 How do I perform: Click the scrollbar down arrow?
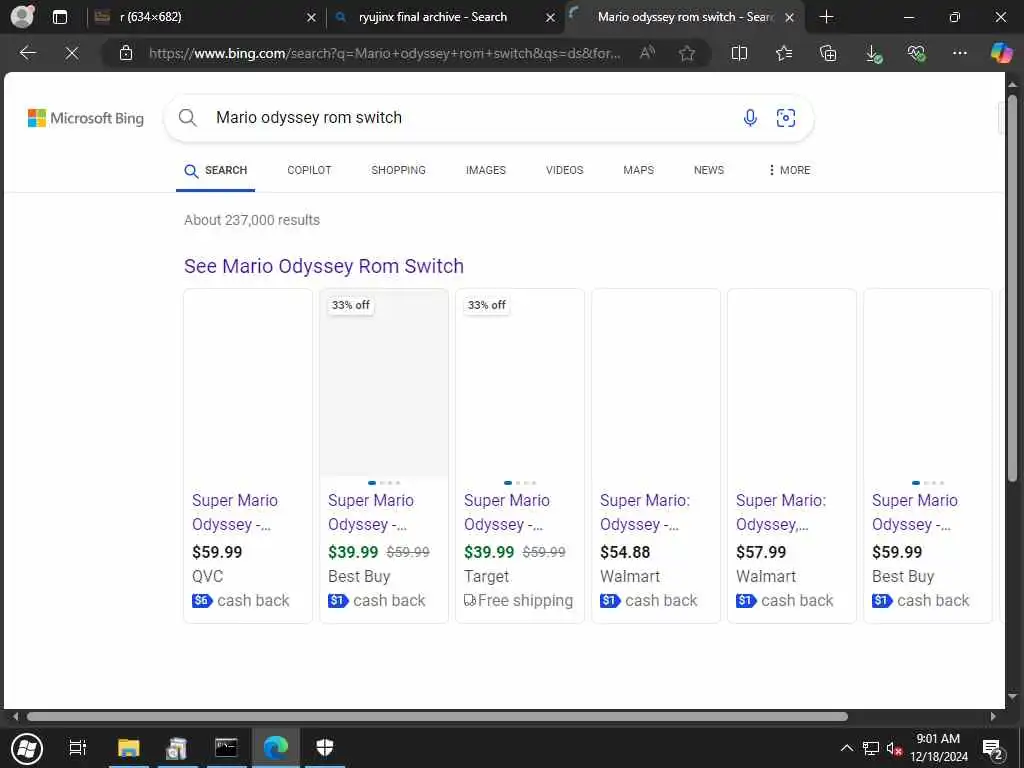(1012, 697)
